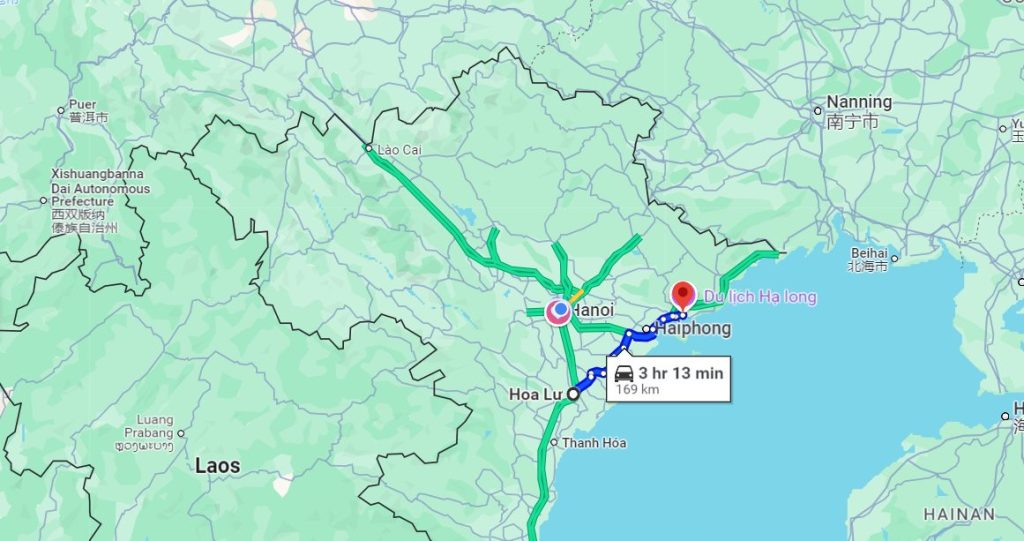
Task: Click the Hainan island label
Action: point(959,514)
